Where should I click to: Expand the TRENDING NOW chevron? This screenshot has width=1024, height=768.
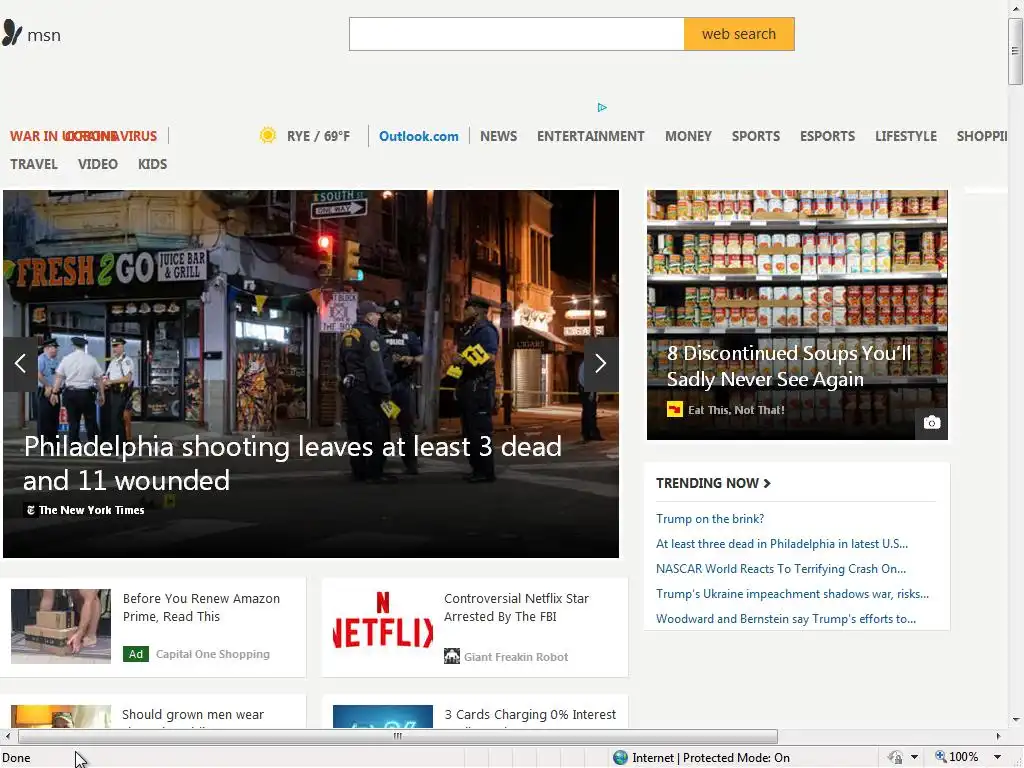767,483
